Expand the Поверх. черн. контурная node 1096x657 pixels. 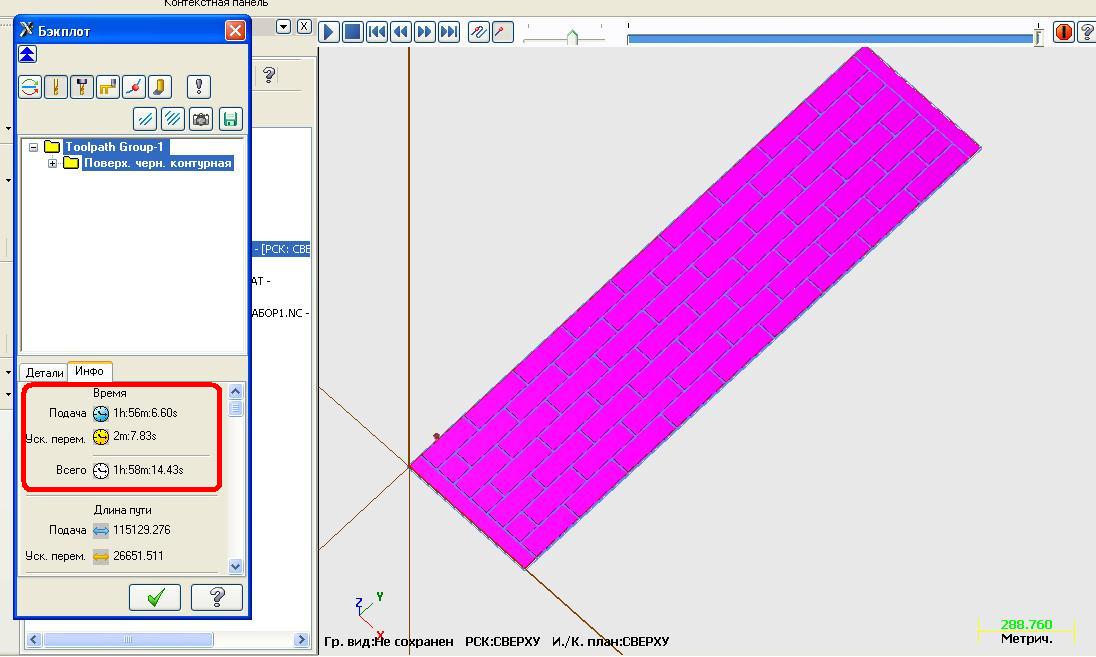52,163
